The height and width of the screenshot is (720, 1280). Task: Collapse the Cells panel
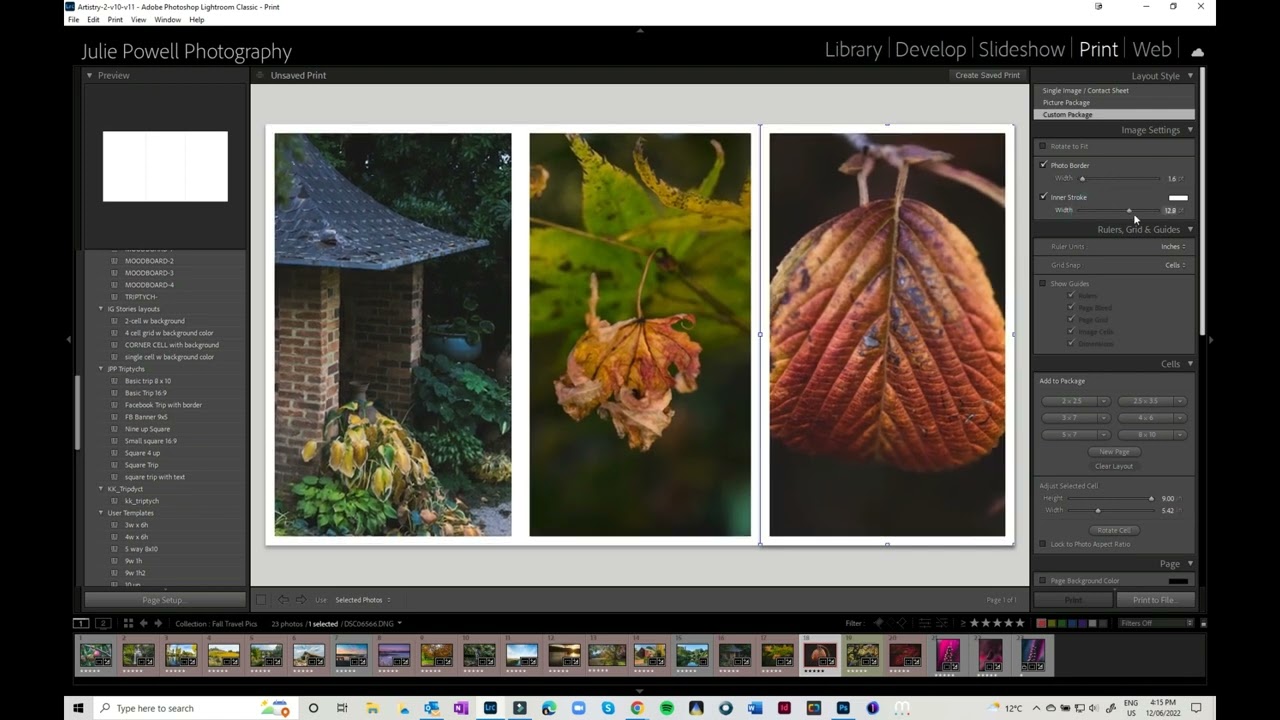pos(1190,364)
